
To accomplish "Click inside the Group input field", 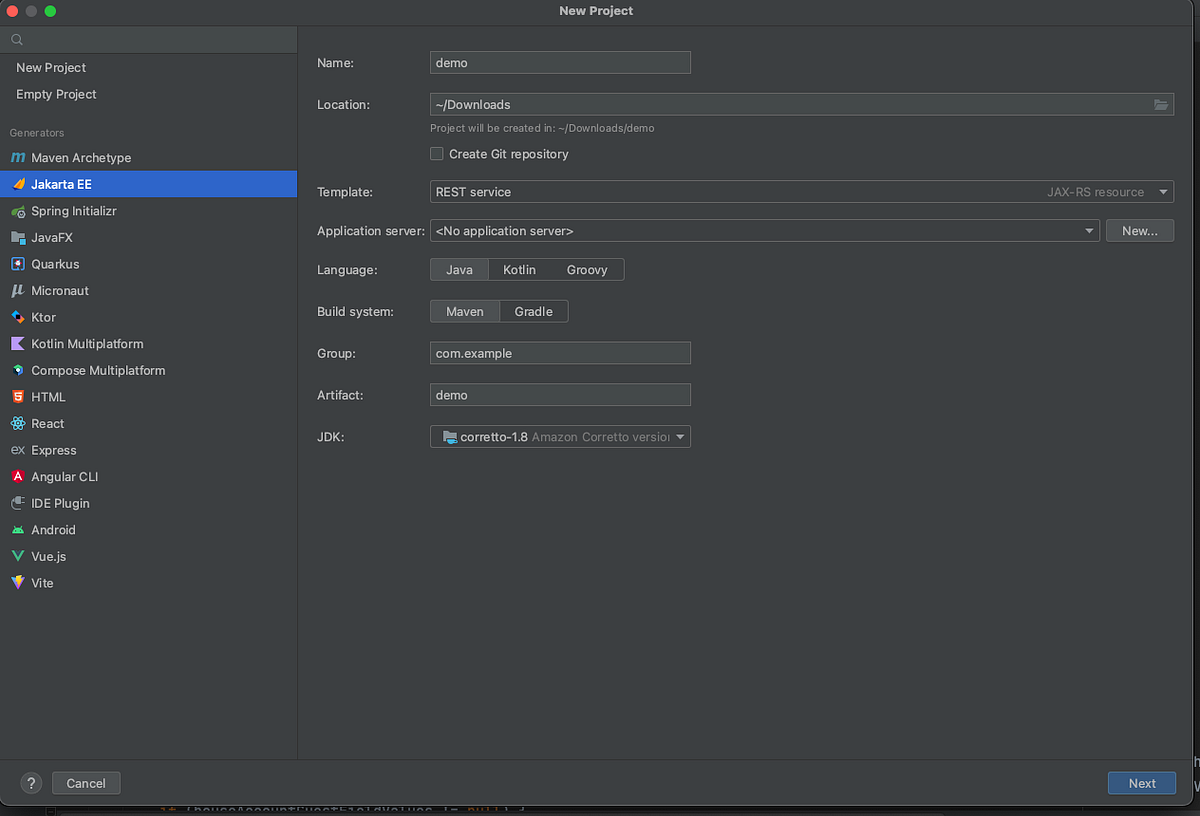I will (x=560, y=353).
